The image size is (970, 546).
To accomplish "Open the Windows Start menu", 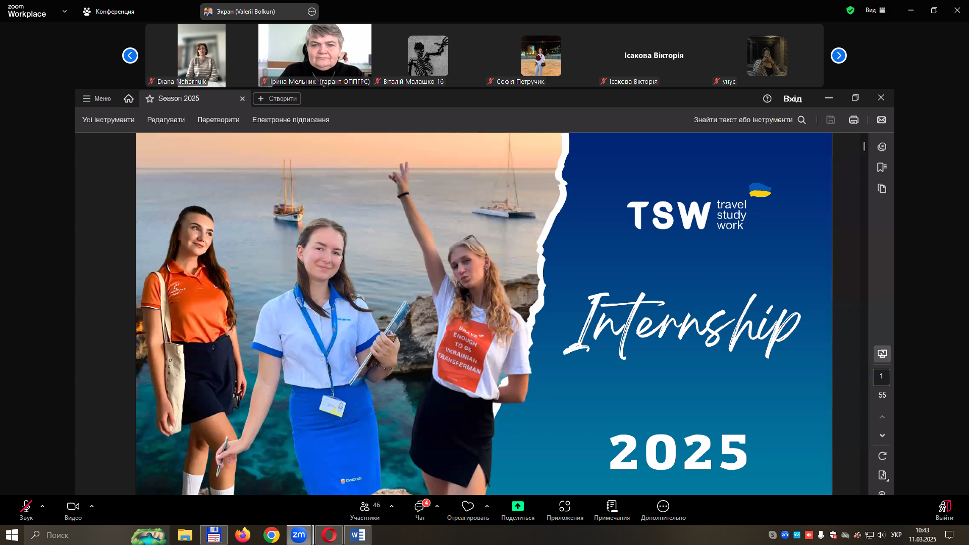I will pyautogui.click(x=12, y=535).
